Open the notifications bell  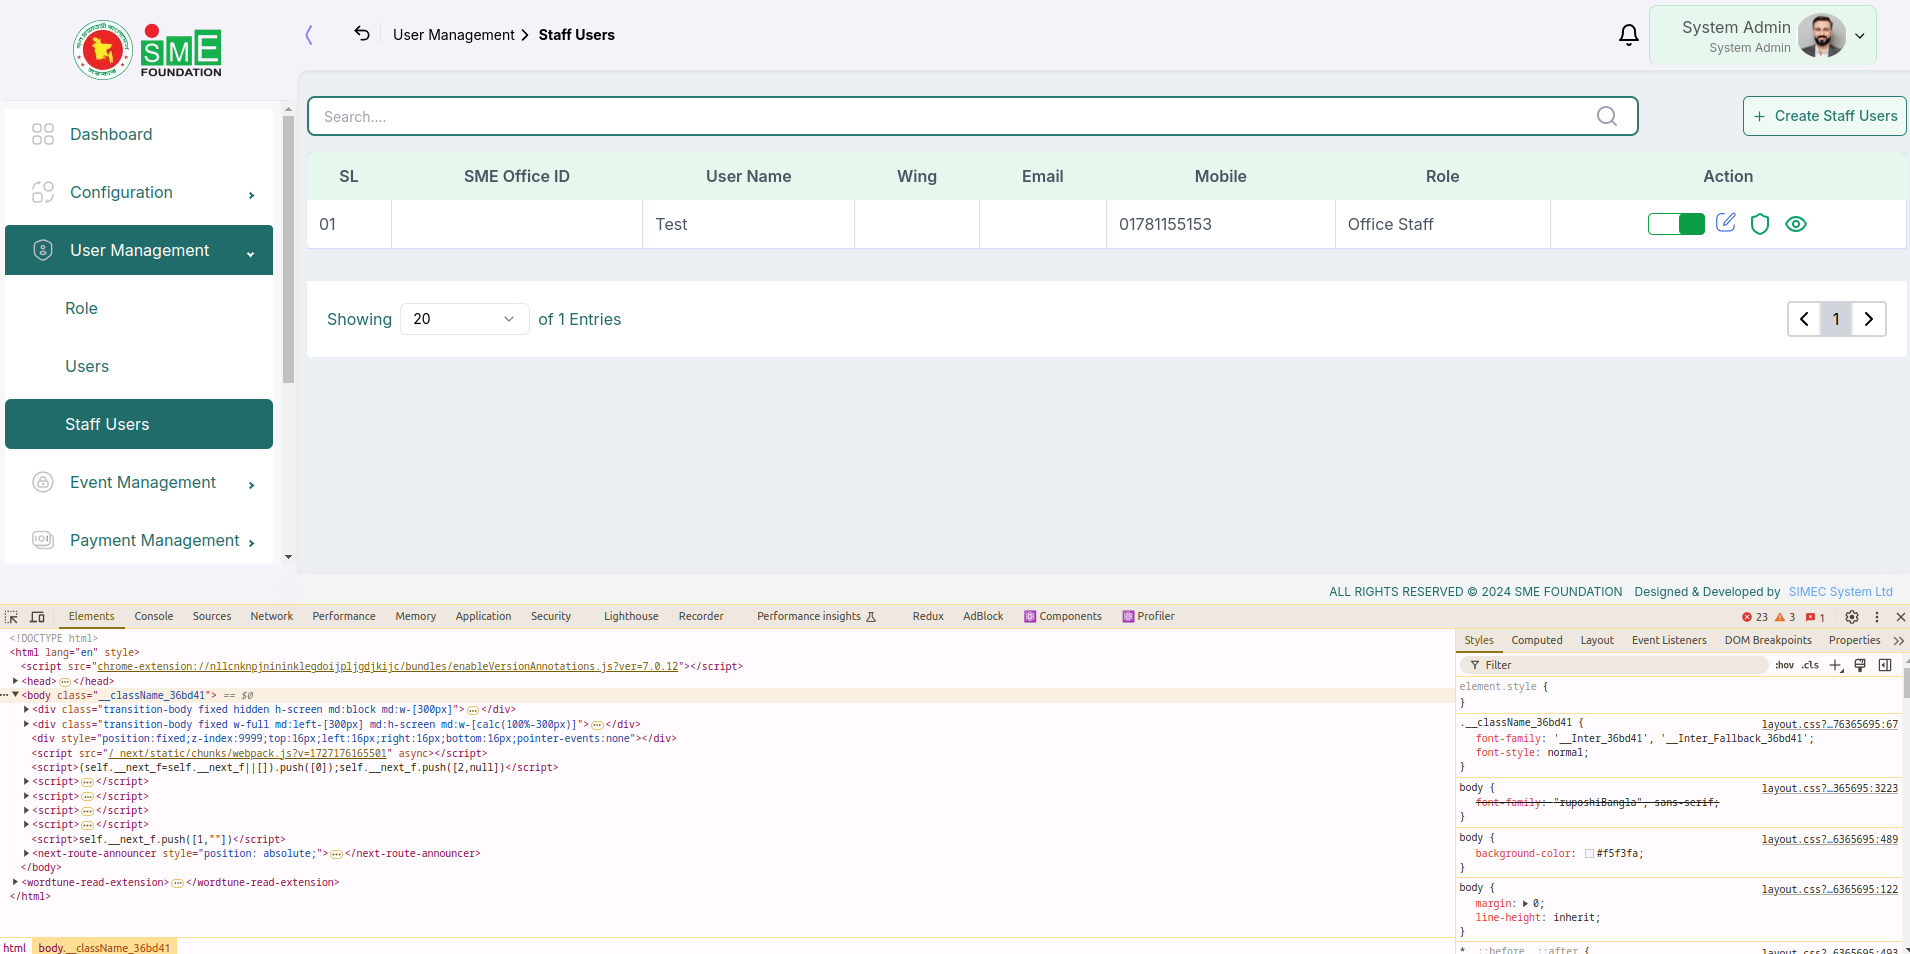[1629, 35]
